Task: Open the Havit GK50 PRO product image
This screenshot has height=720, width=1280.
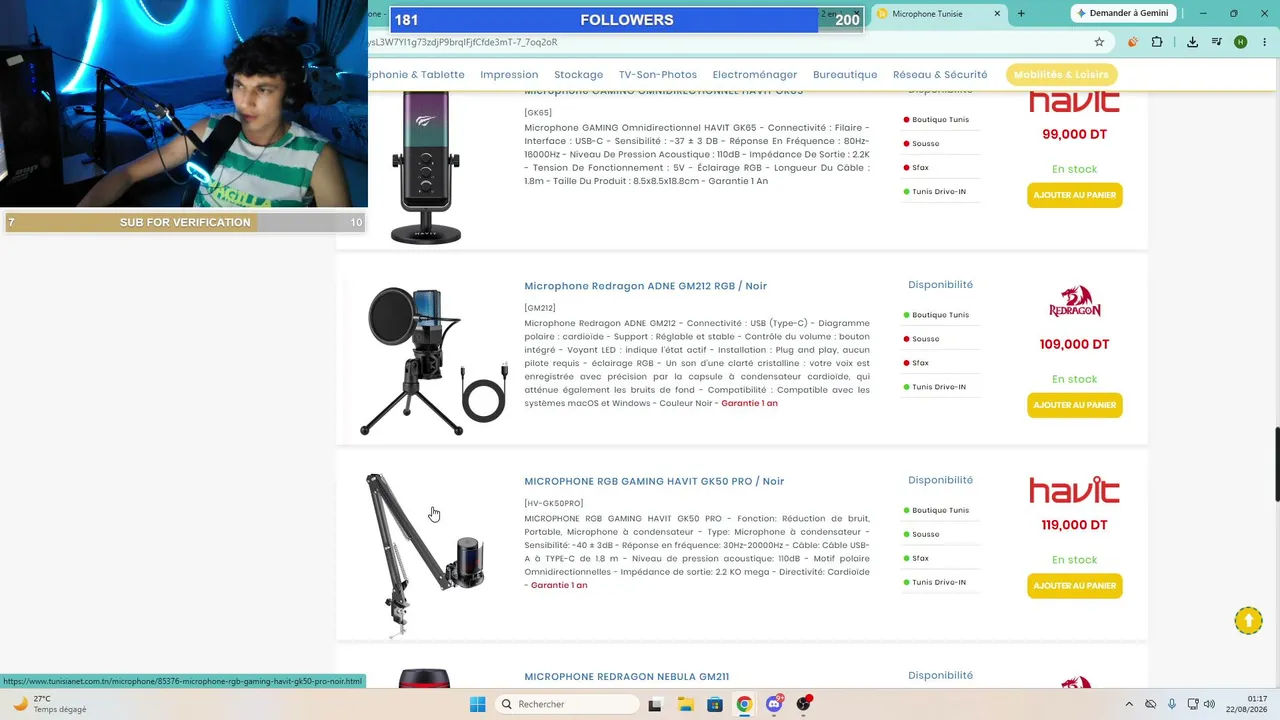Action: point(424,554)
